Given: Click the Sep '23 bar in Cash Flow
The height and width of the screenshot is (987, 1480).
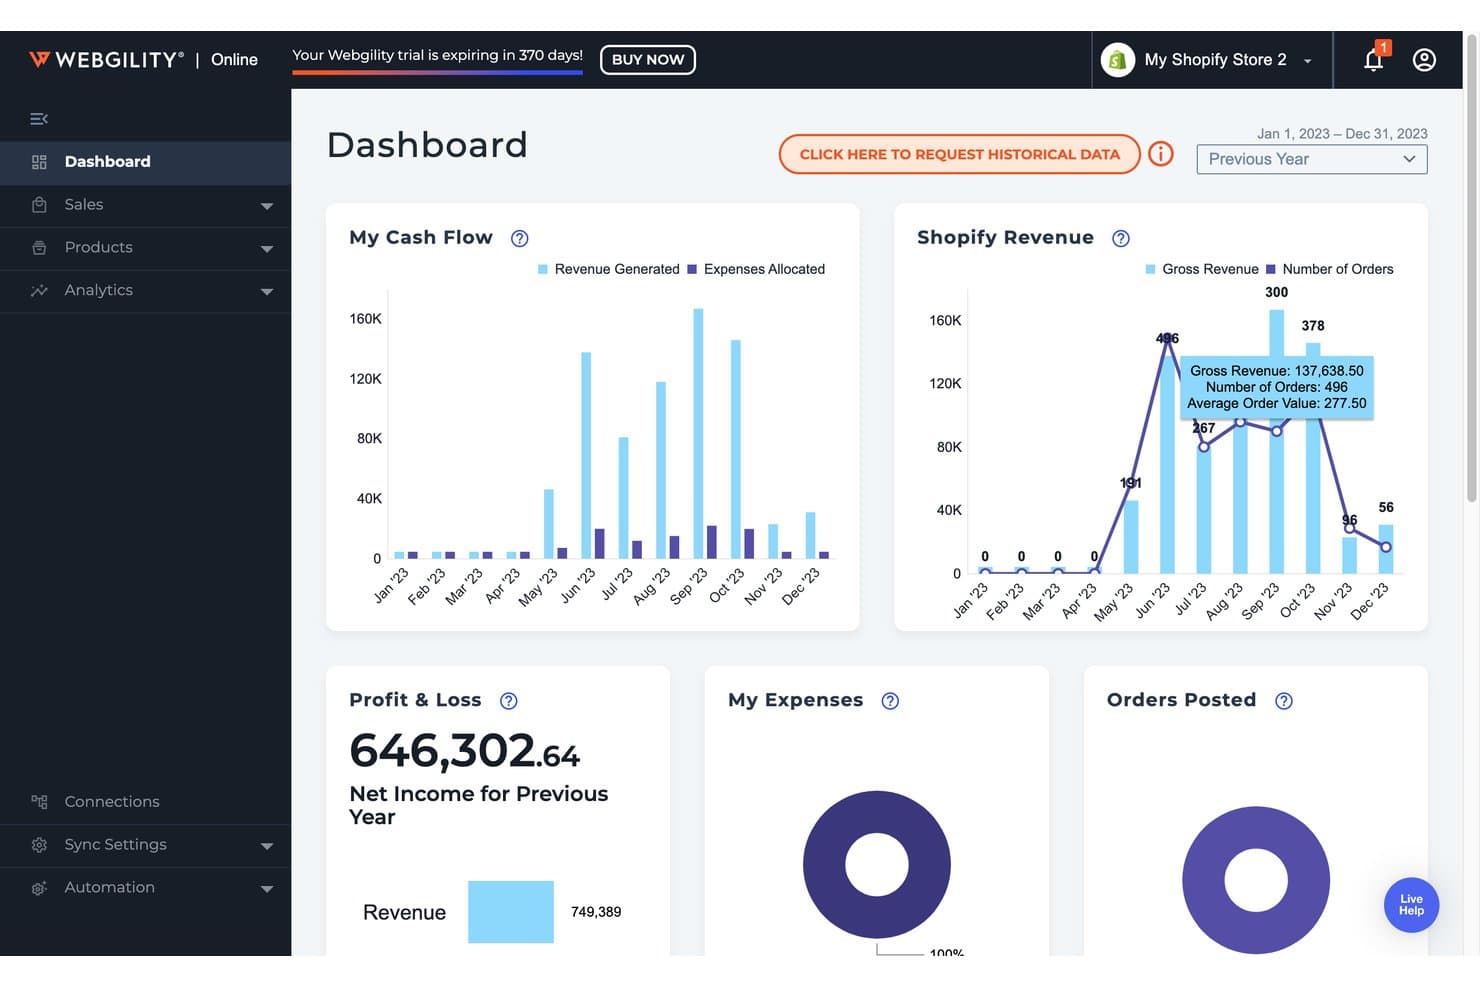Looking at the screenshot, I should [698, 433].
